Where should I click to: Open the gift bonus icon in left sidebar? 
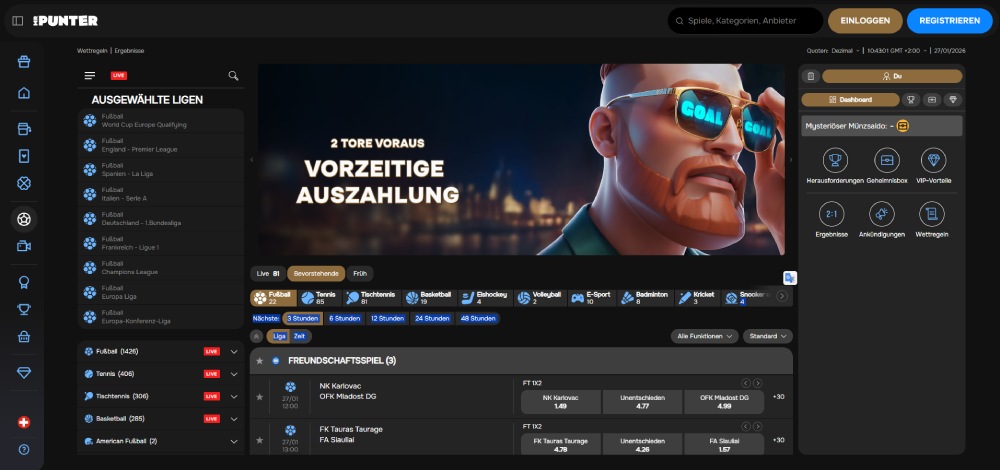click(24, 62)
